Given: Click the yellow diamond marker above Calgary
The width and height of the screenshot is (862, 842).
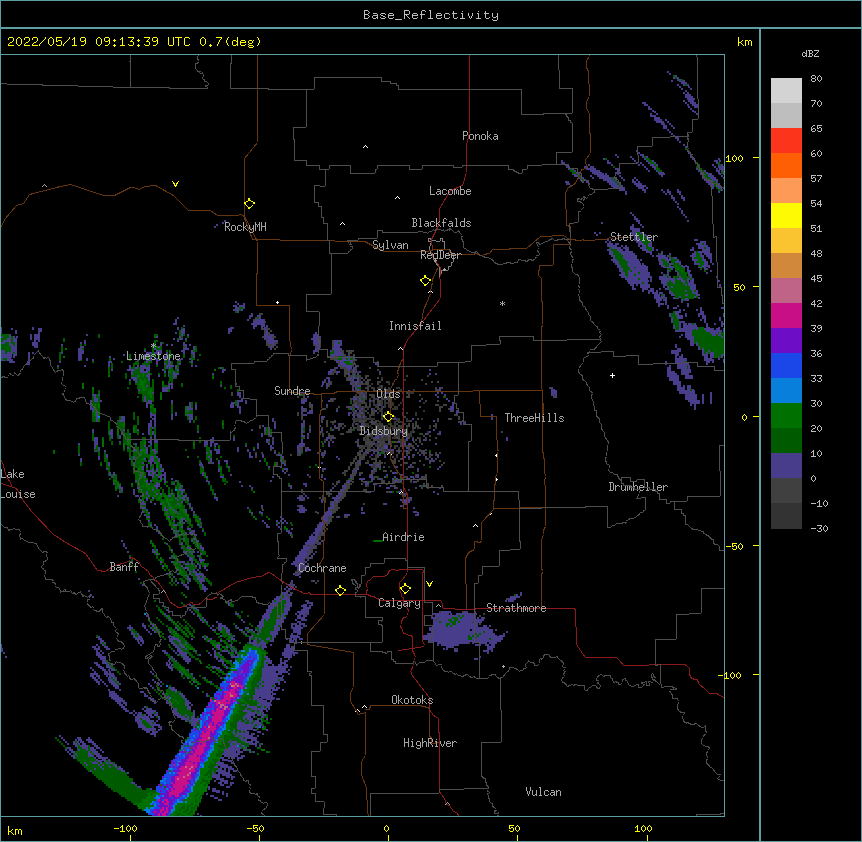Looking at the screenshot, I should click(405, 589).
